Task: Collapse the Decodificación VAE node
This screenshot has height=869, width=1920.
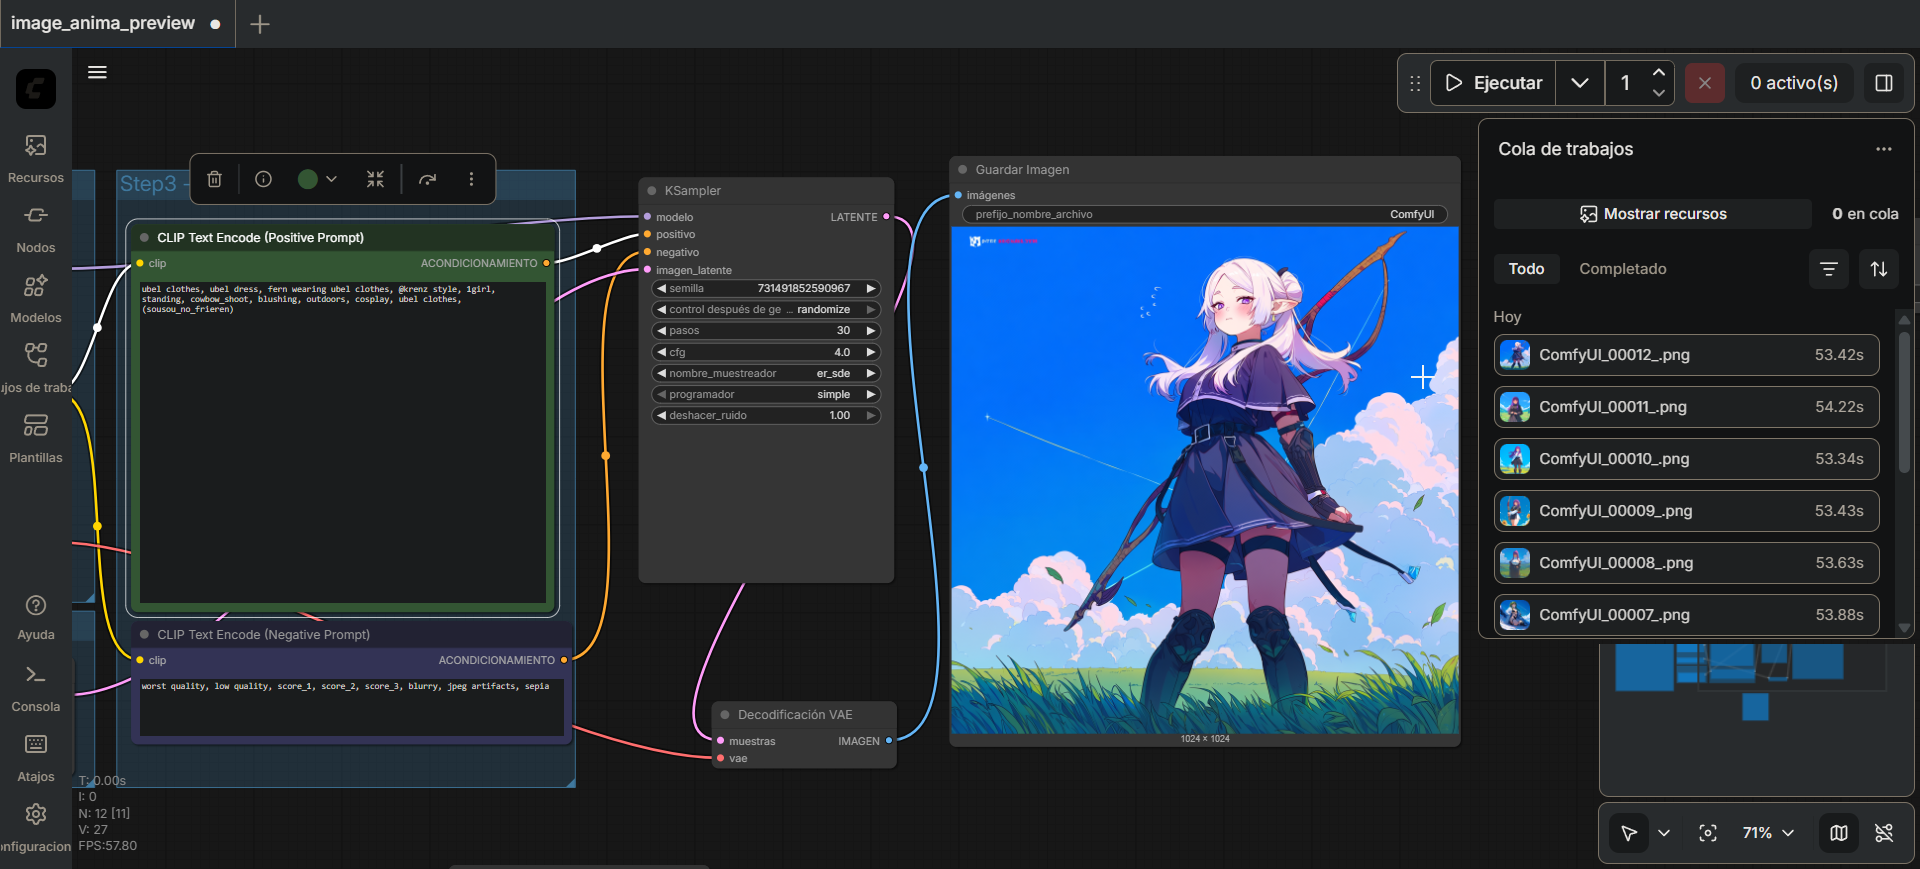Action: tap(726, 715)
